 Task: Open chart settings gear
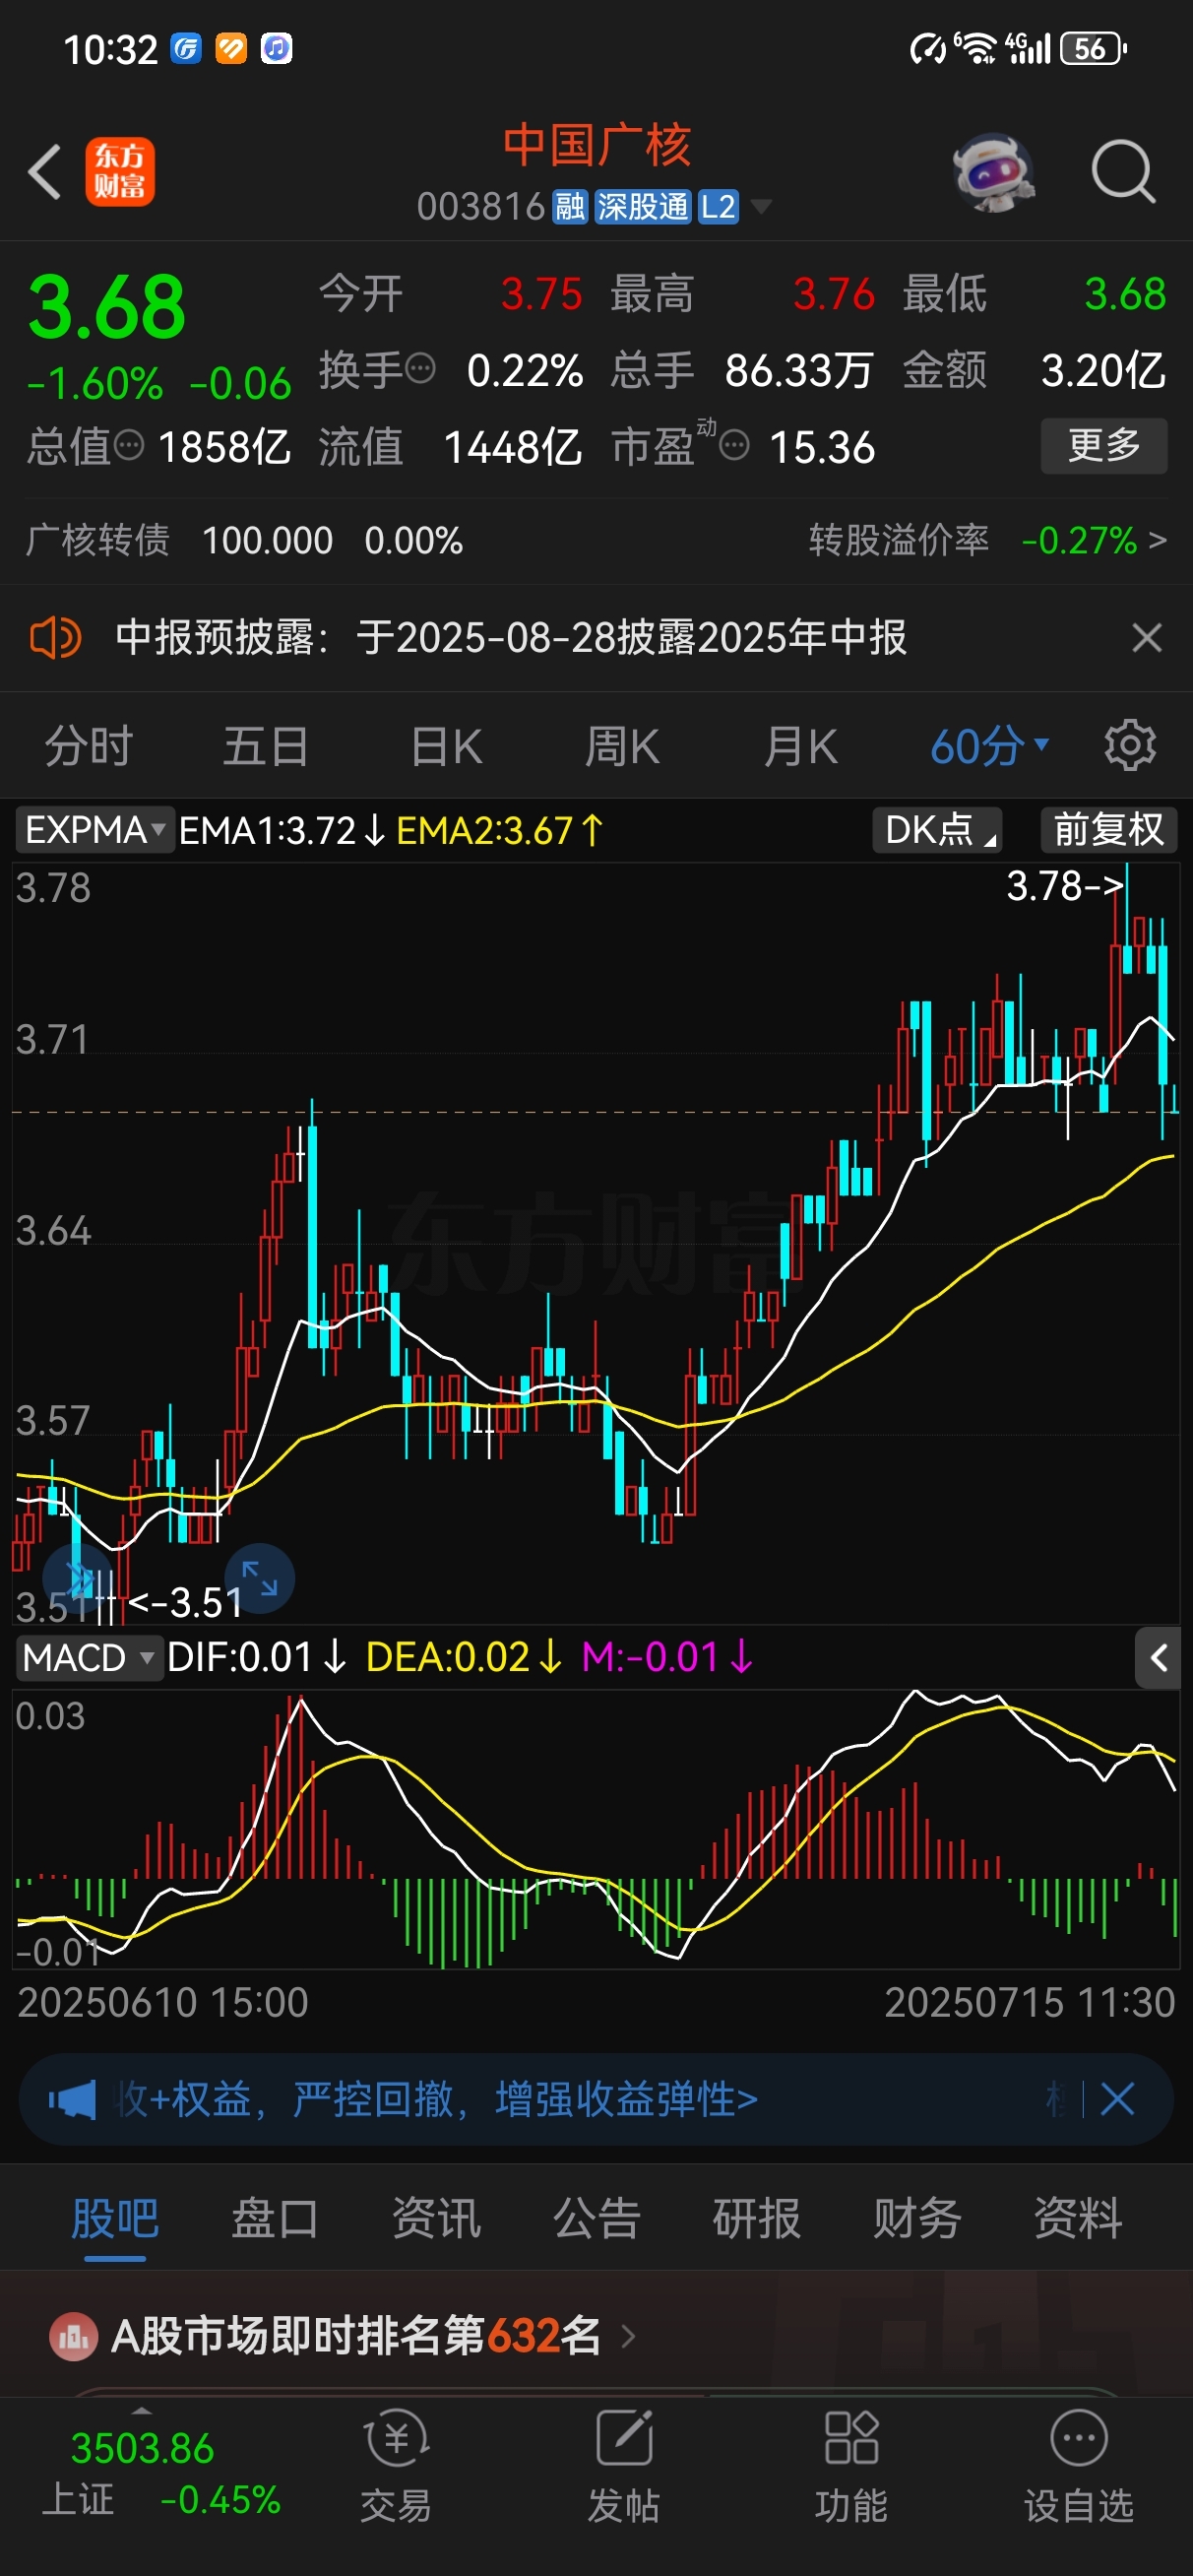click(1130, 746)
